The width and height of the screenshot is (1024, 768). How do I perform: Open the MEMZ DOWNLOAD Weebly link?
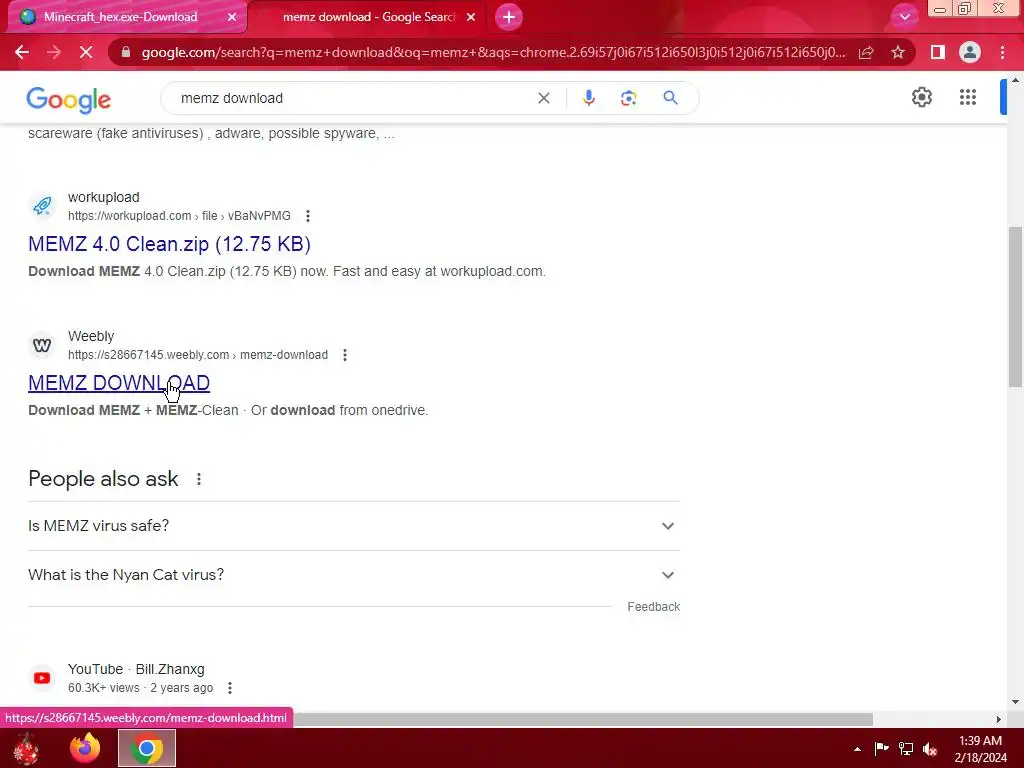[x=119, y=383]
